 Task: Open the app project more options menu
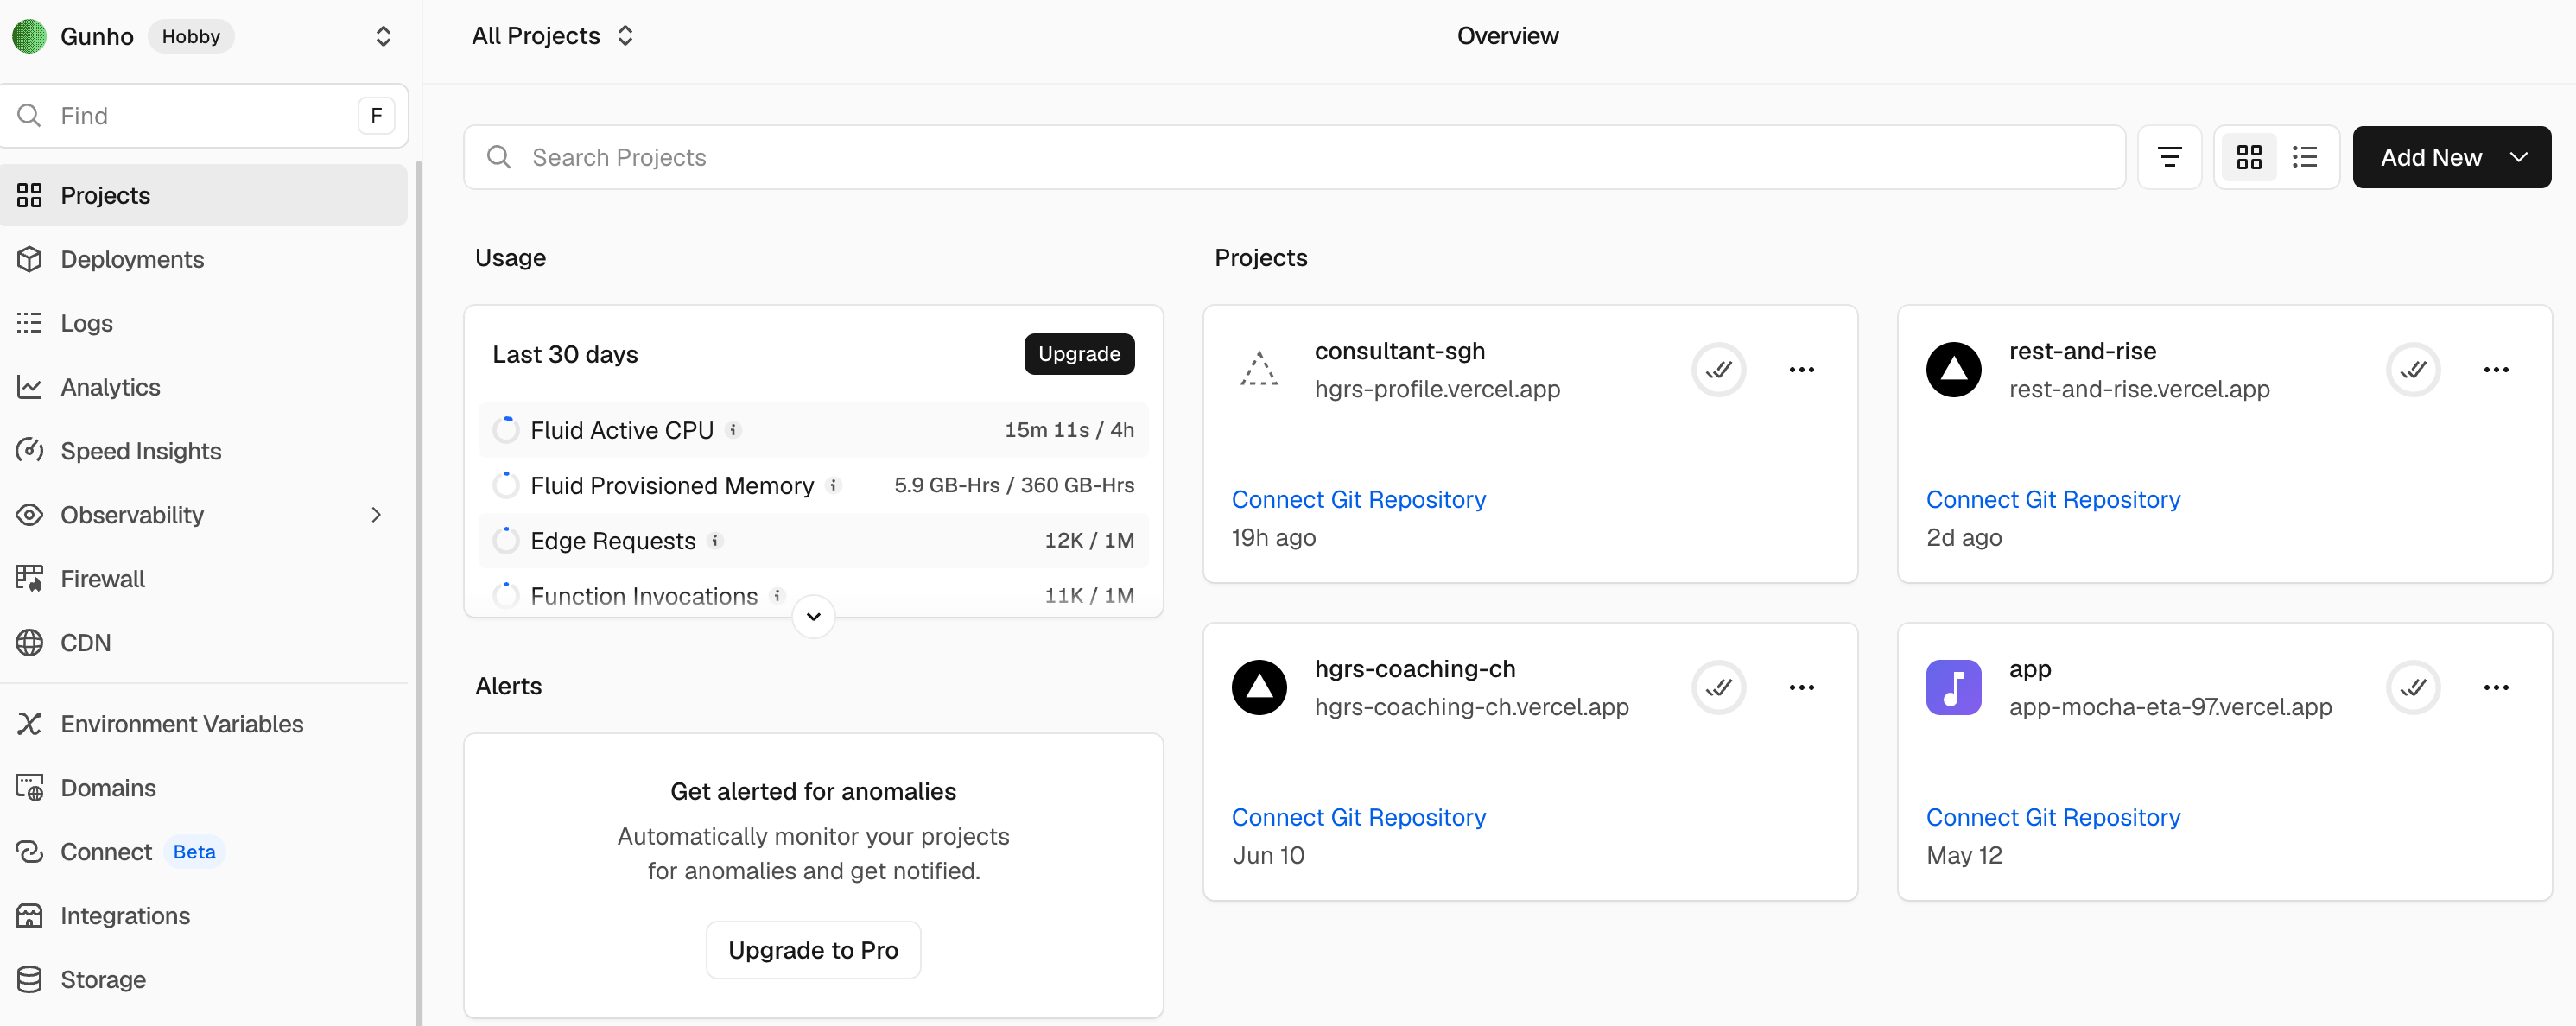click(2496, 688)
